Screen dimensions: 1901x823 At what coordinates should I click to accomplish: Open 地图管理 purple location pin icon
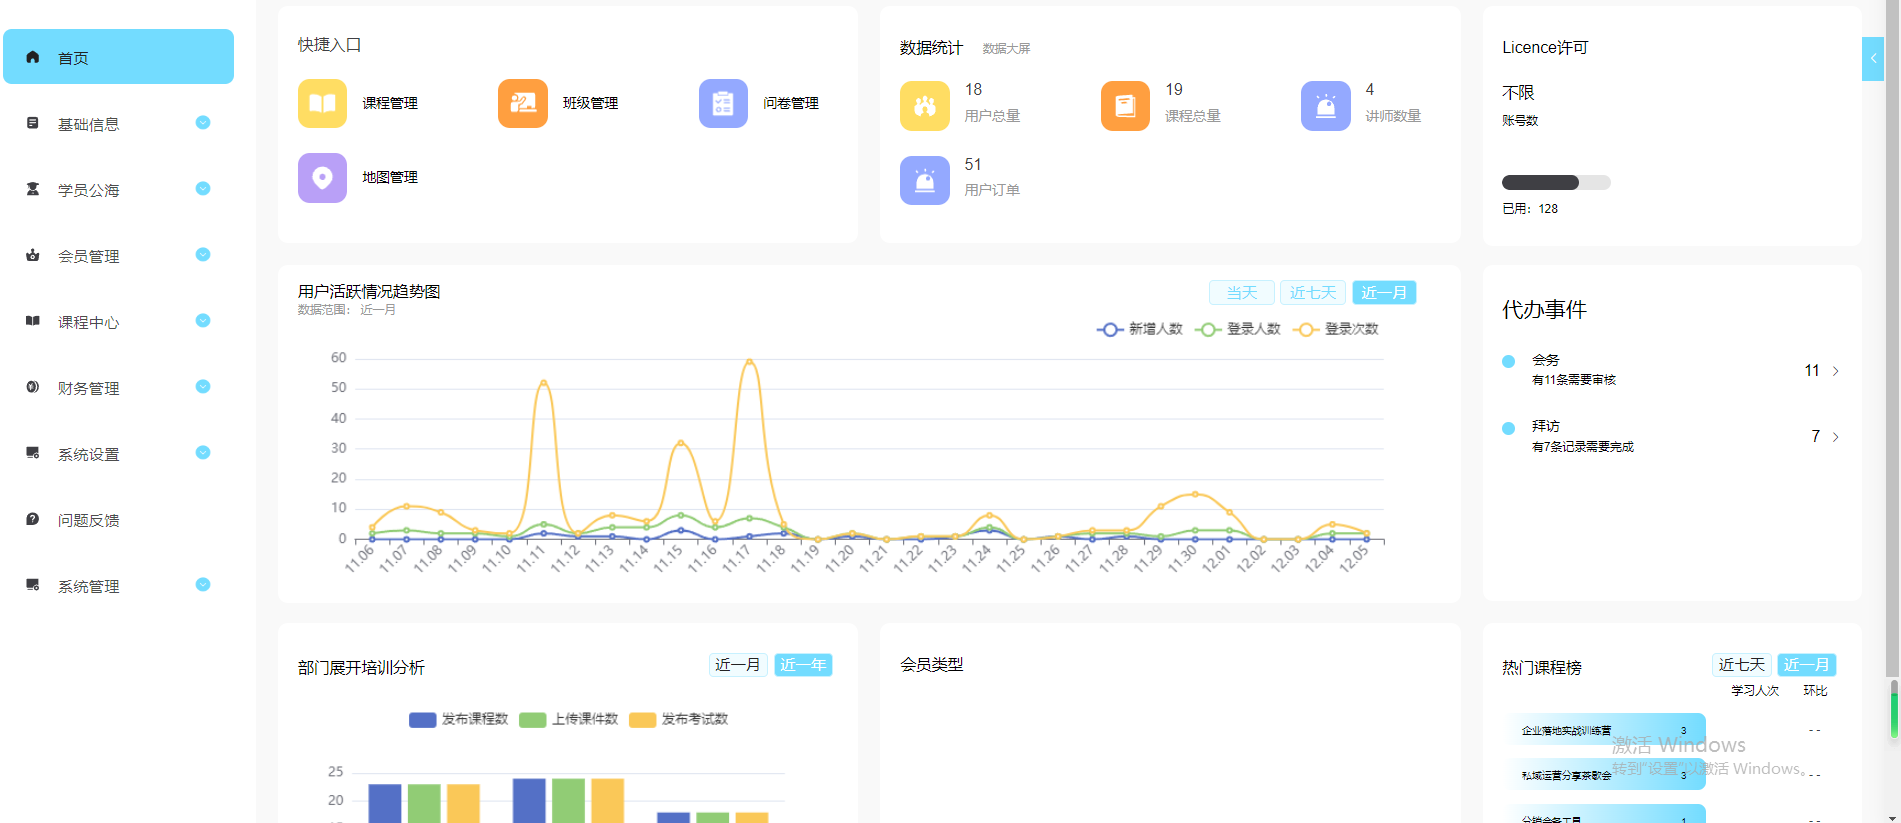click(322, 178)
